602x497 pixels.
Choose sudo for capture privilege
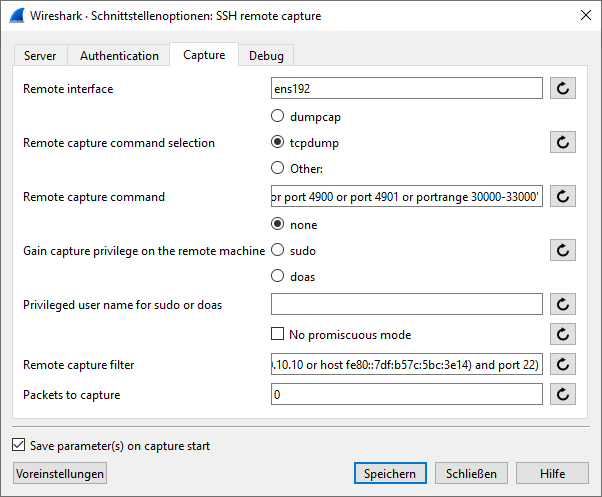(279, 251)
